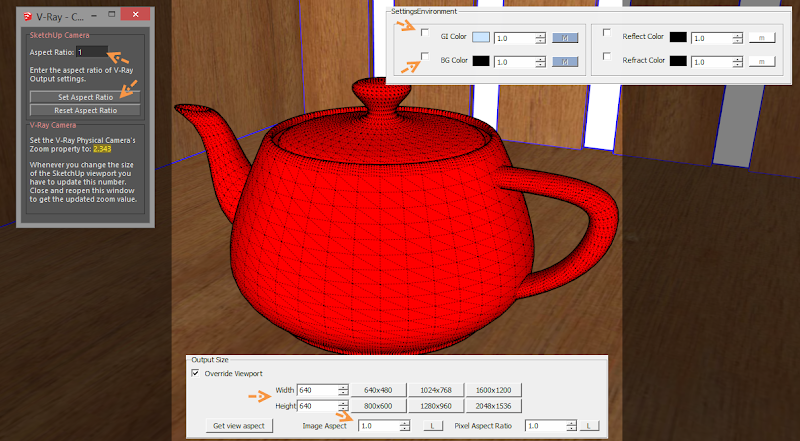Click the Refract Color multiplier field

(712, 62)
